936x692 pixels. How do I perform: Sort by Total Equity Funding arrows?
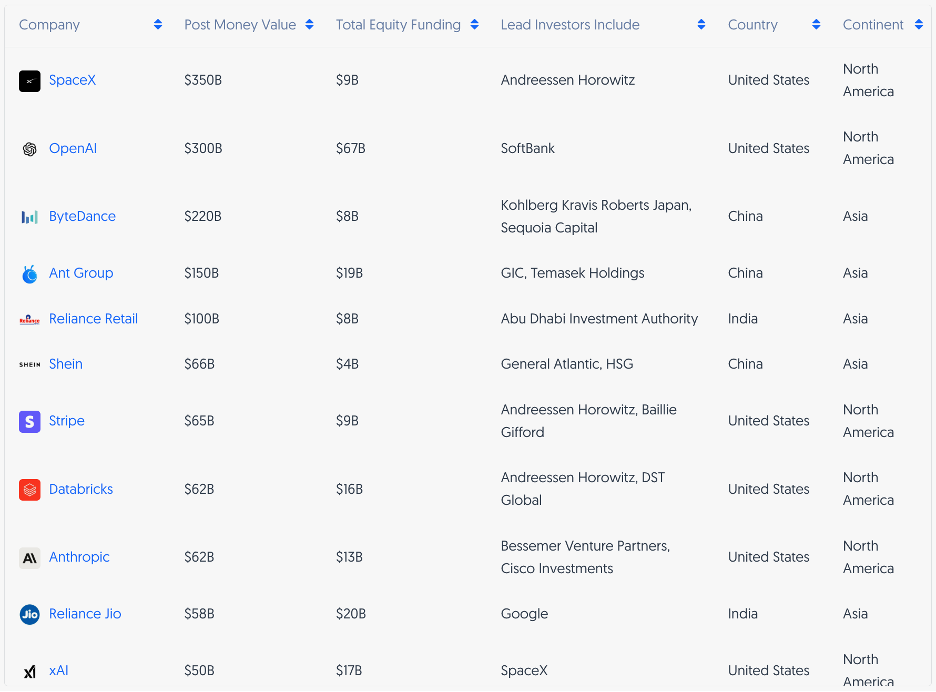[x=474, y=25]
